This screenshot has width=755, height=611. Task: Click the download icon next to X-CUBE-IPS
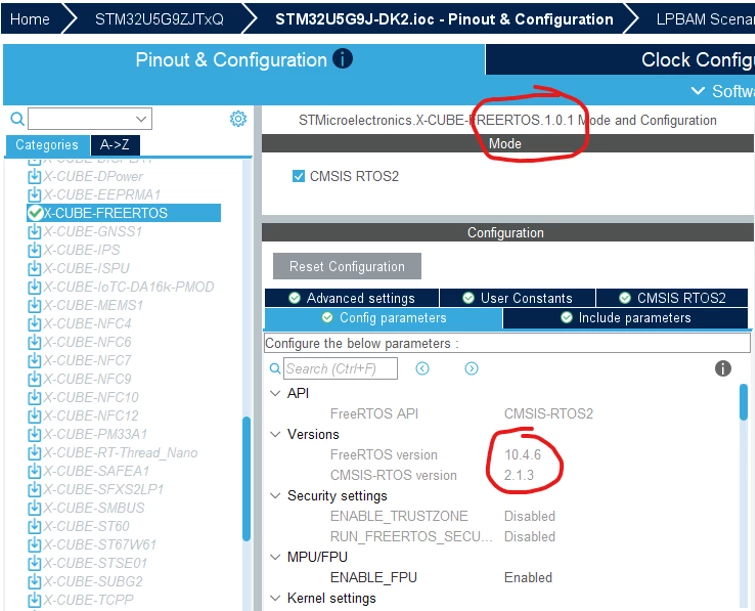[34, 250]
